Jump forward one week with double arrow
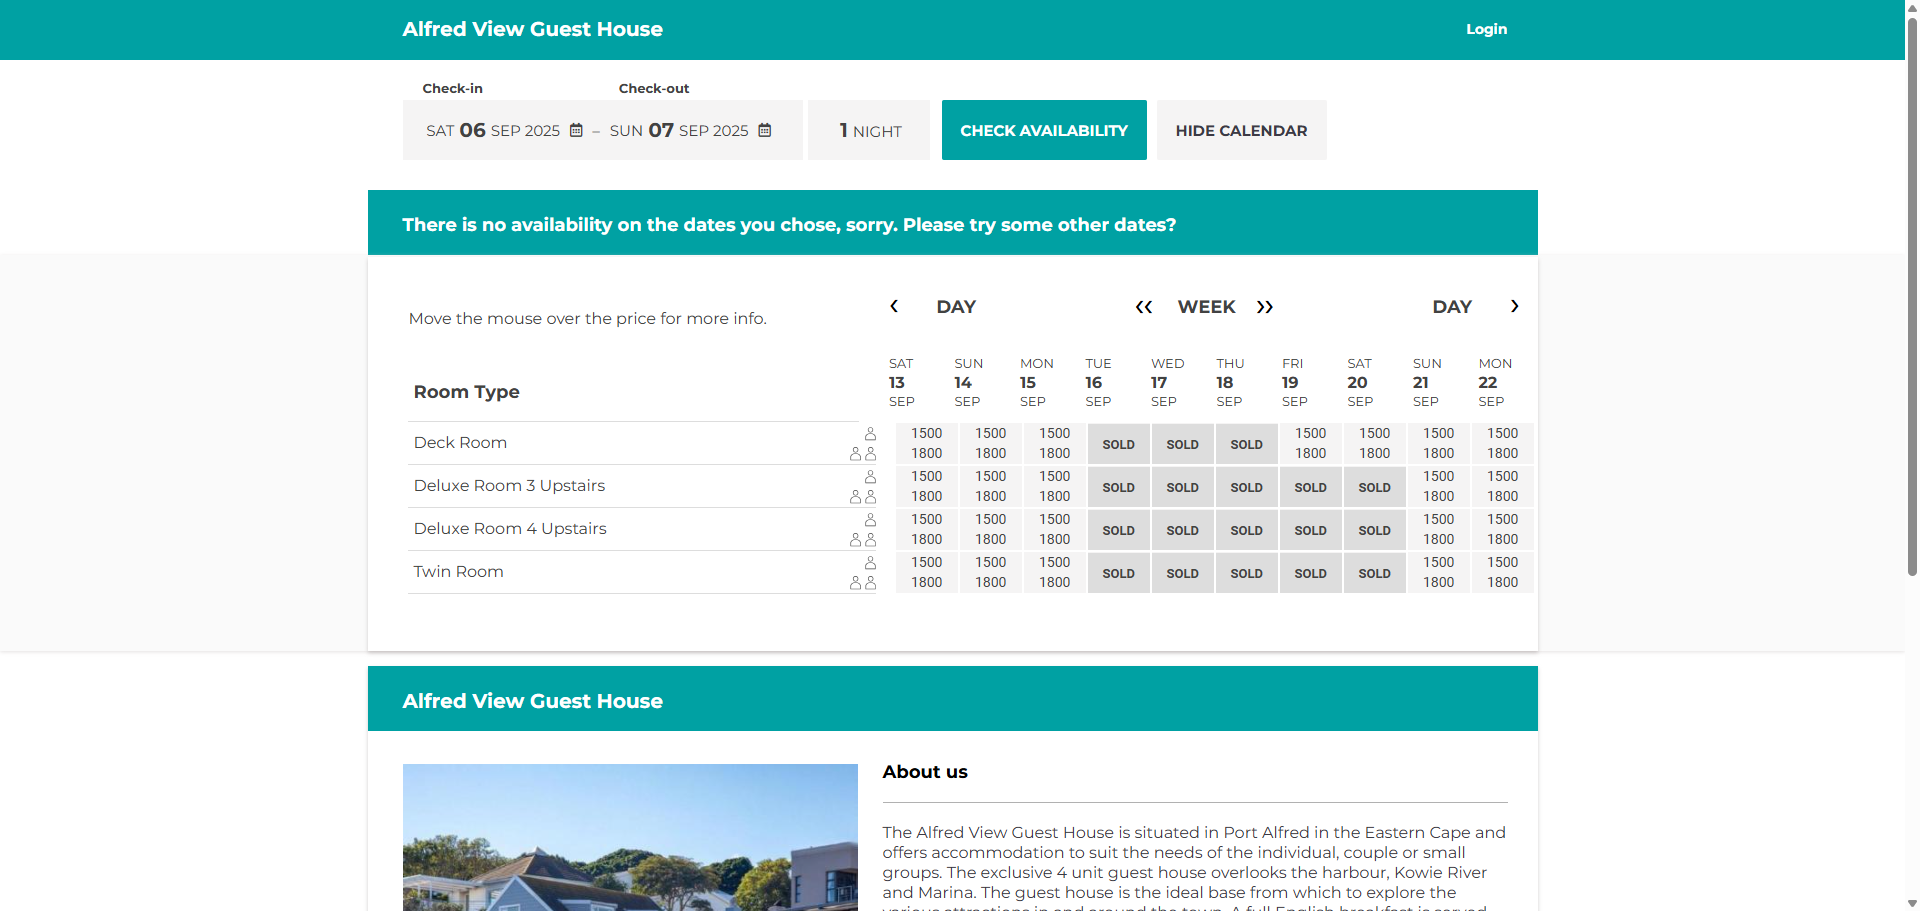 tap(1265, 307)
